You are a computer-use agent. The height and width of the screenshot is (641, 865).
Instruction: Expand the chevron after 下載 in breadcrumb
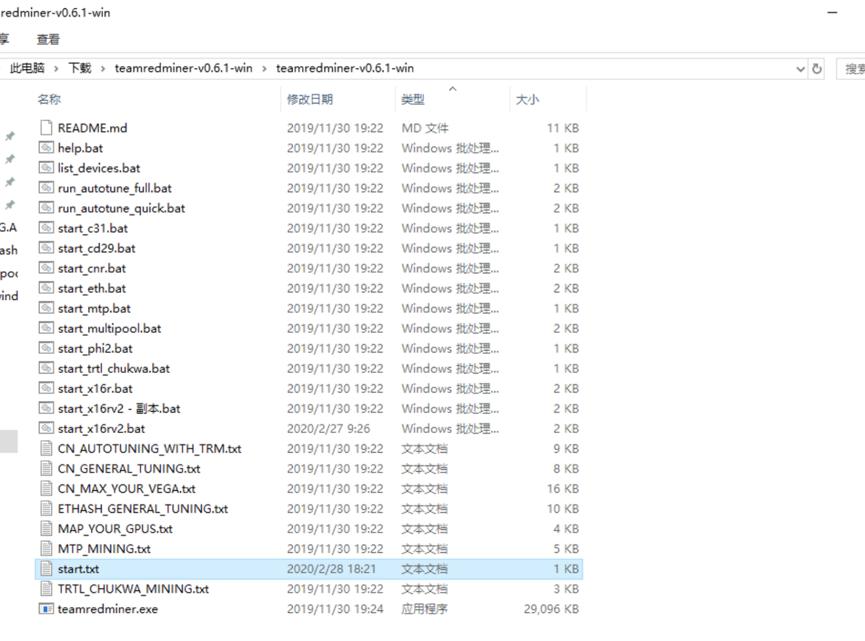tap(103, 68)
